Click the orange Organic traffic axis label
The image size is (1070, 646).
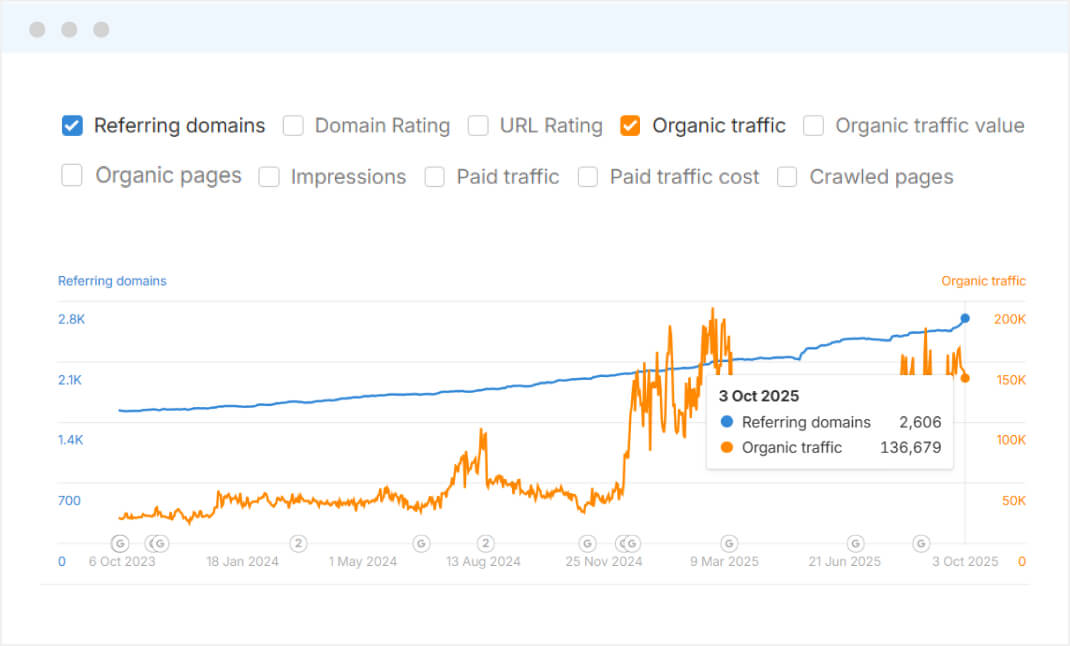coord(983,281)
